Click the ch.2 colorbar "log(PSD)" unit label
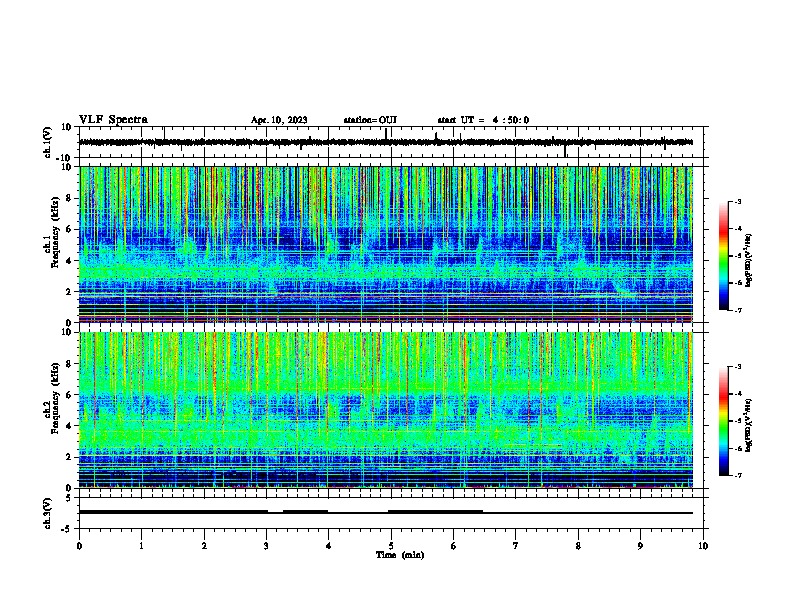792x612 pixels. 749,425
